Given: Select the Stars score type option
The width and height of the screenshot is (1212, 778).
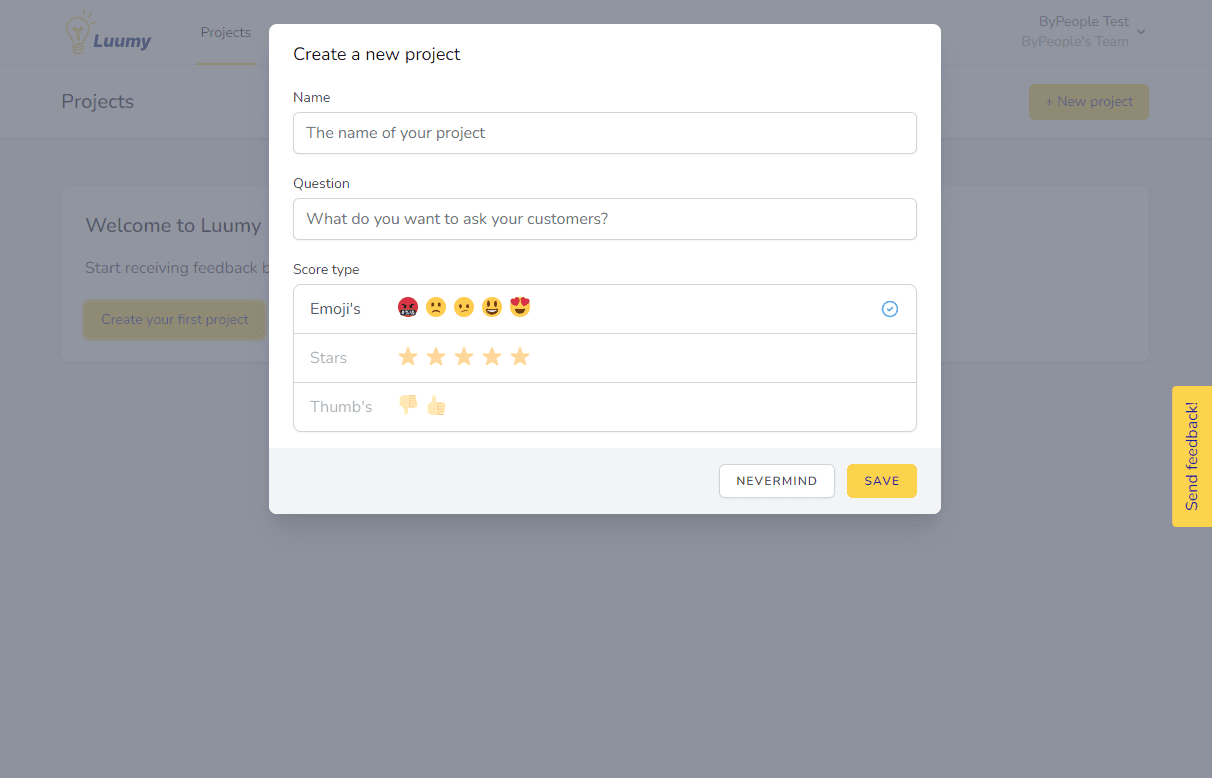Looking at the screenshot, I should pos(329,358).
